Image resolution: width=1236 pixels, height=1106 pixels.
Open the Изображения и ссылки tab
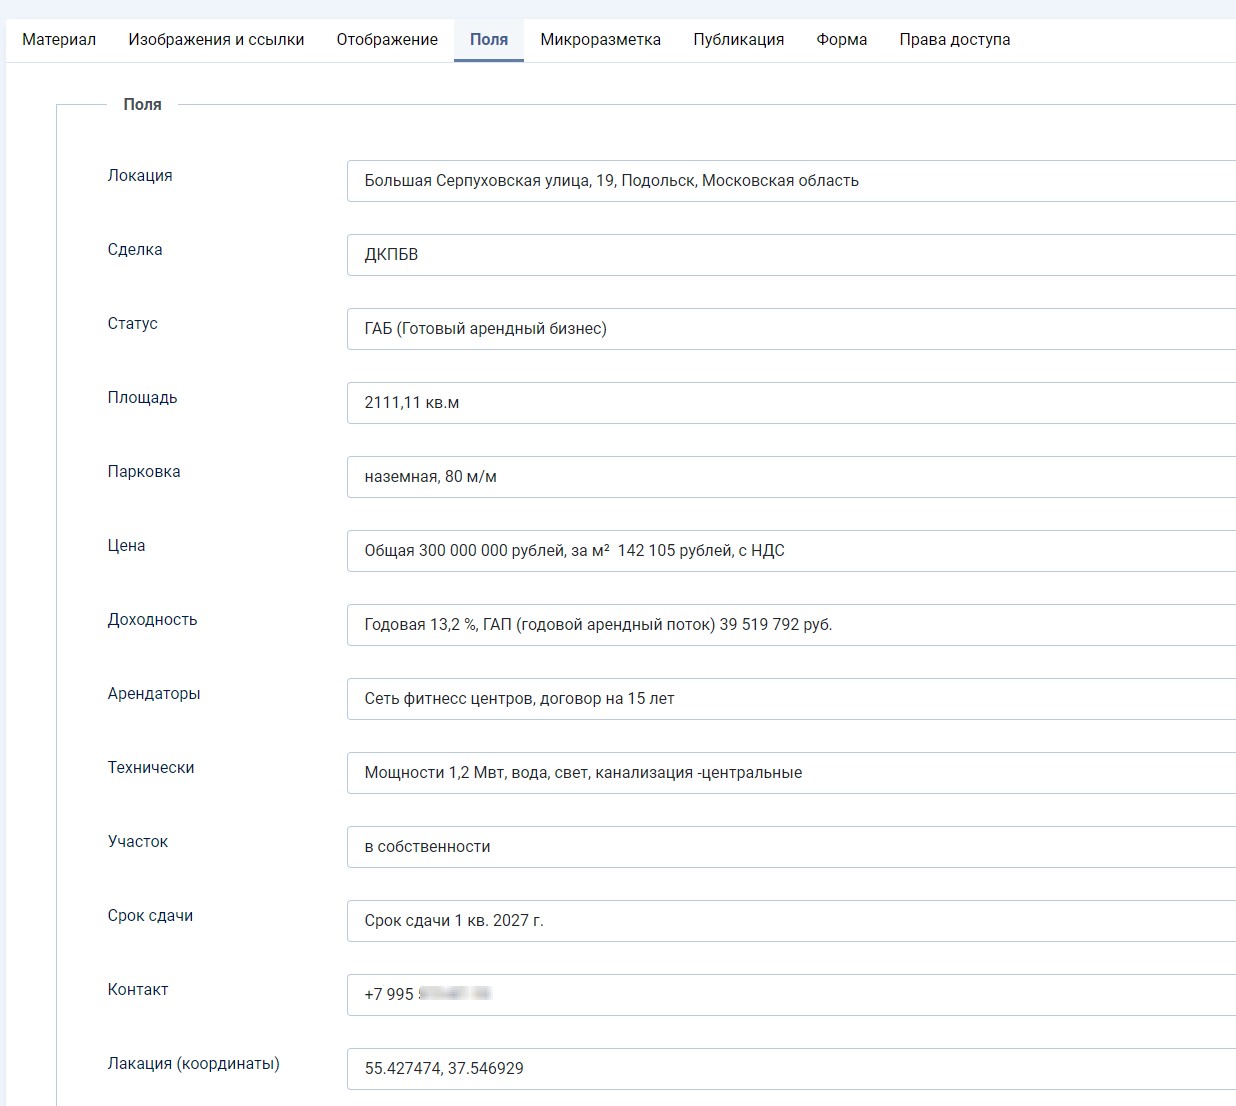[216, 40]
